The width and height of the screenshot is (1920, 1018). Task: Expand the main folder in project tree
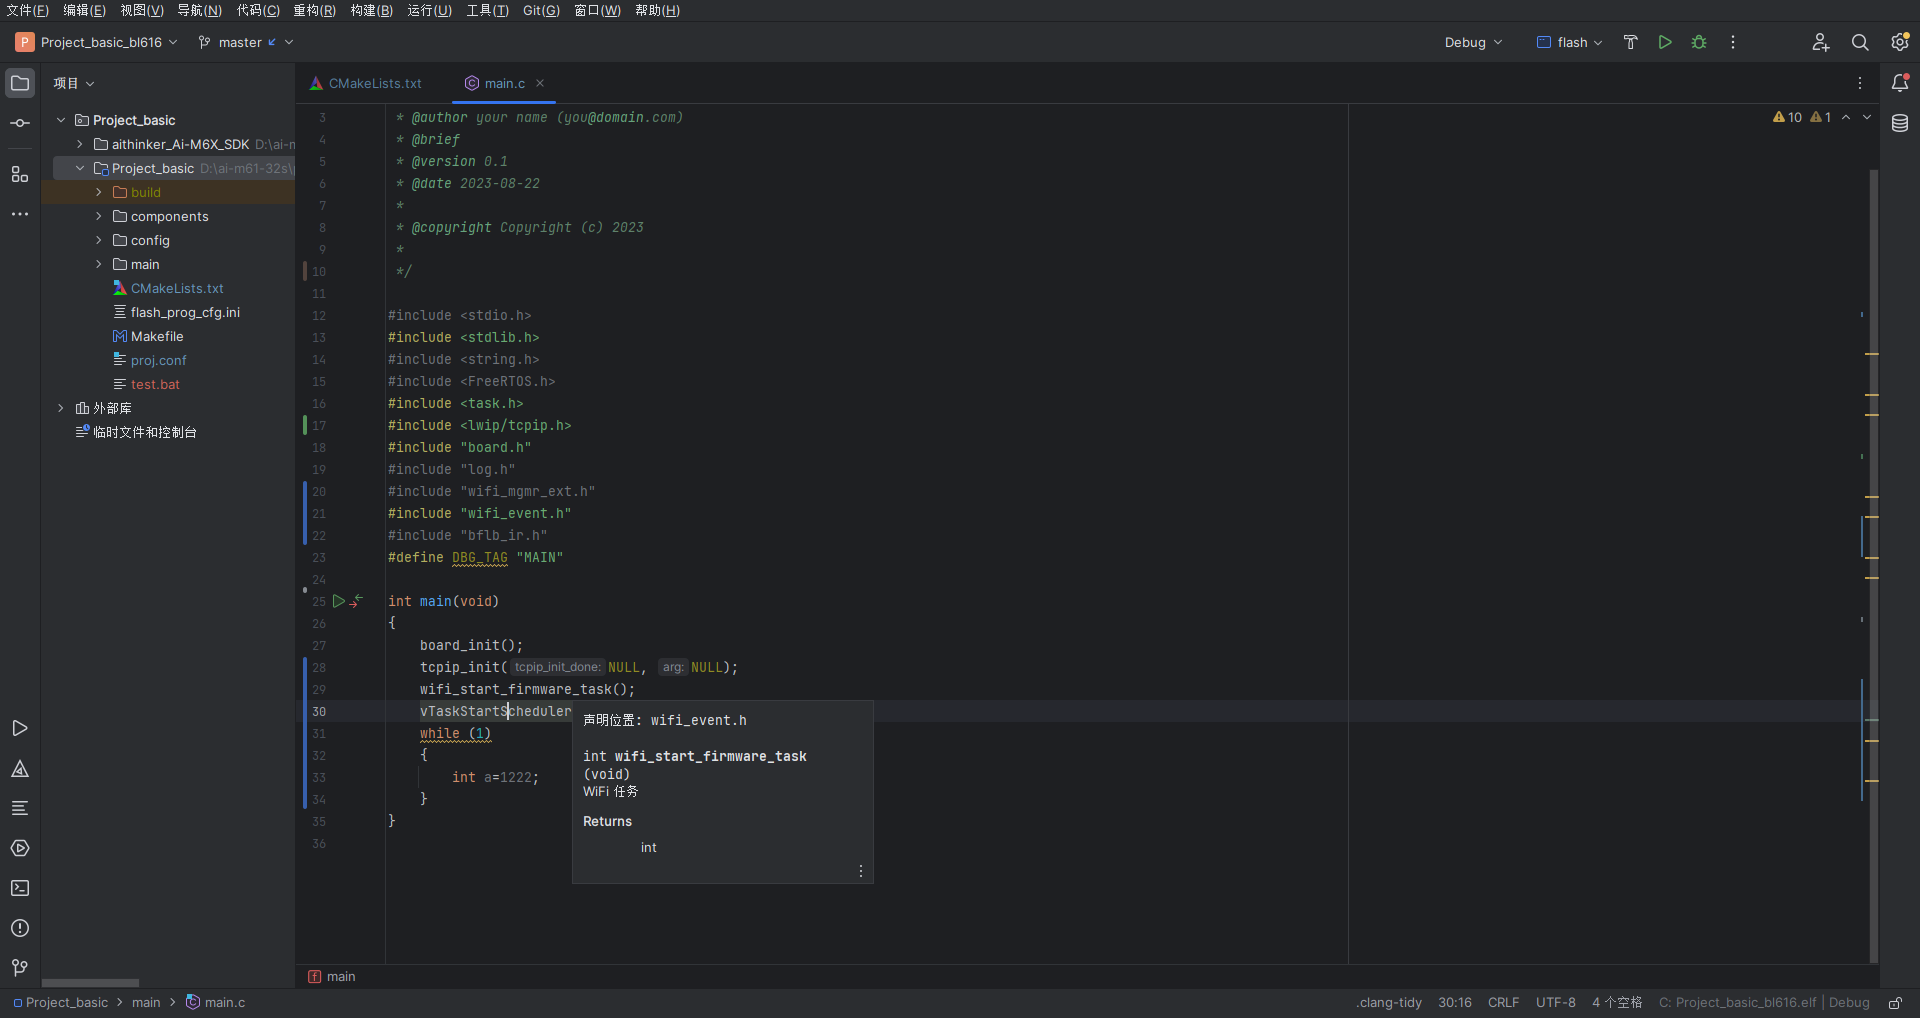[x=99, y=264]
